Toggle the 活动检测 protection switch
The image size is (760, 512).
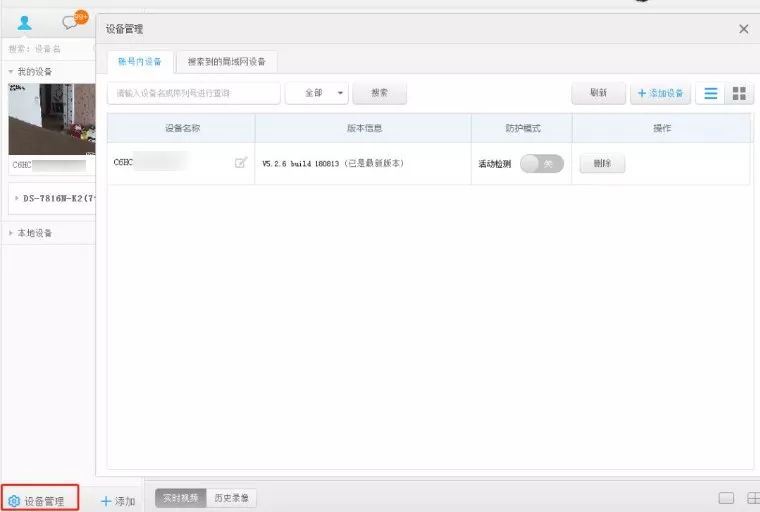(542, 163)
